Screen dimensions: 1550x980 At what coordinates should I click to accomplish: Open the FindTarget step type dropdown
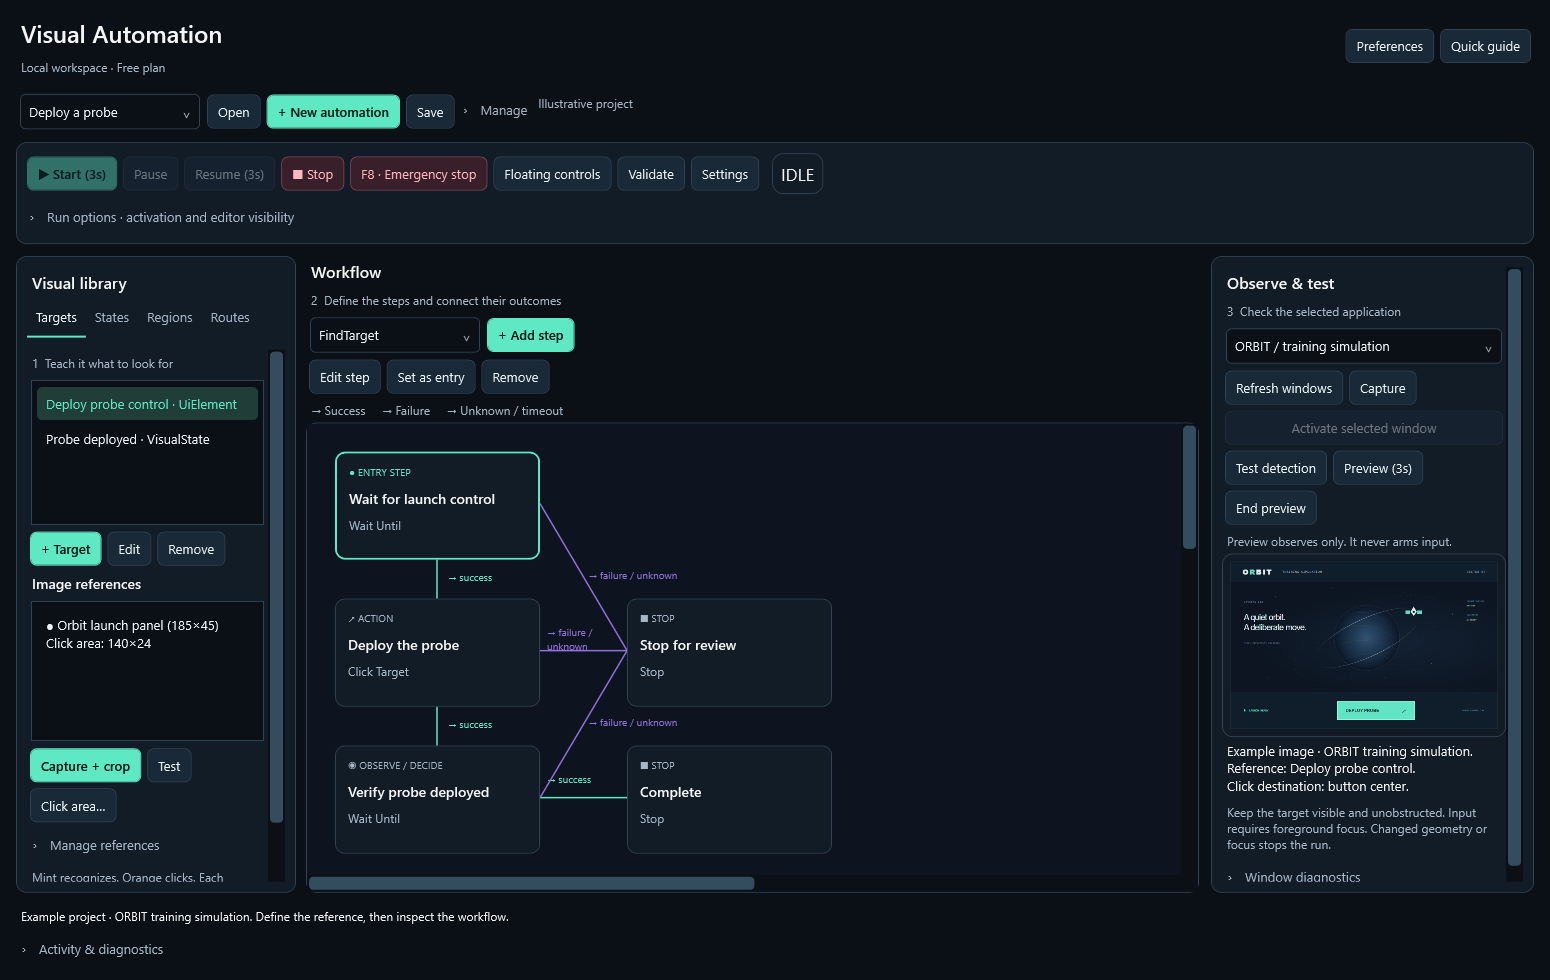[x=395, y=335]
